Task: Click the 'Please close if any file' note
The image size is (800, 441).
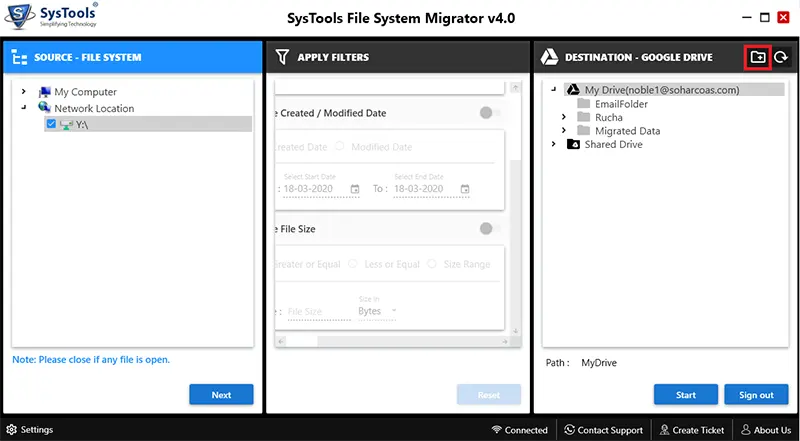Action: pos(91,359)
